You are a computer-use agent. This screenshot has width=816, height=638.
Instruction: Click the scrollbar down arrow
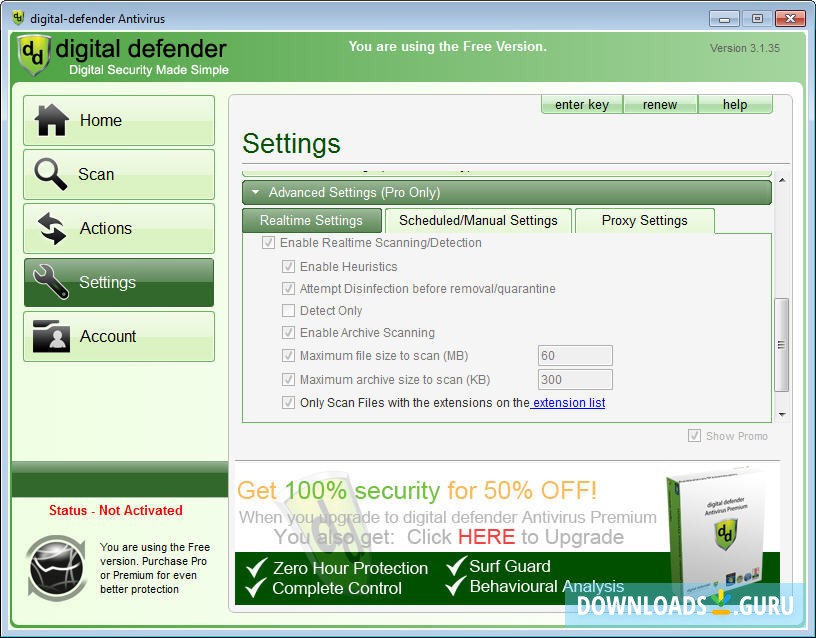pos(782,415)
